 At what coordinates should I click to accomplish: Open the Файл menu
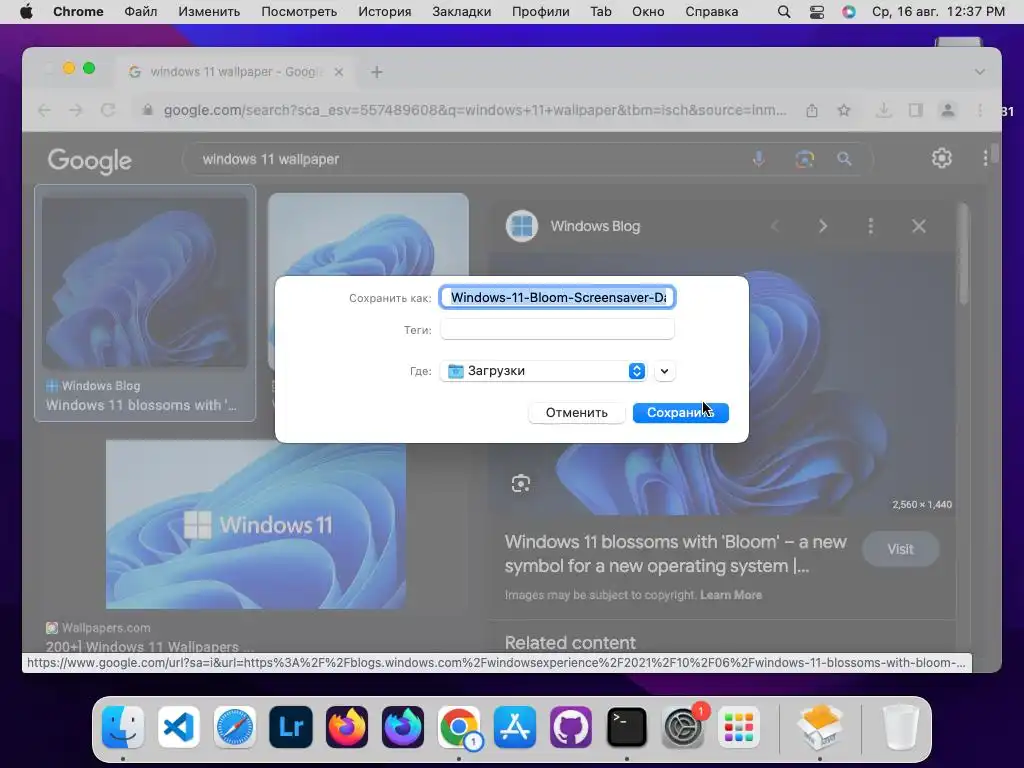click(140, 12)
